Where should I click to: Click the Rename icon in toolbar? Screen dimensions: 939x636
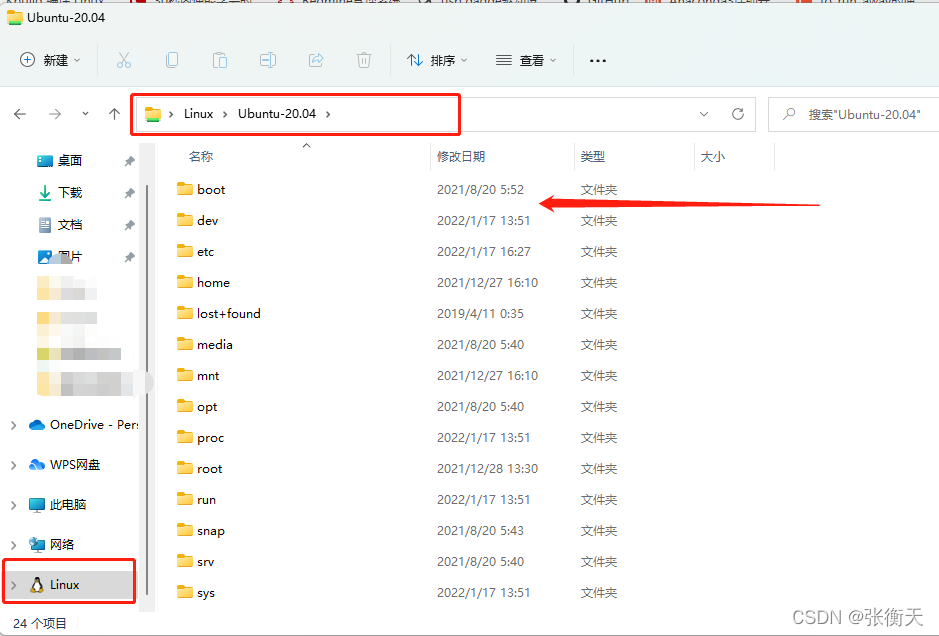tap(268, 60)
